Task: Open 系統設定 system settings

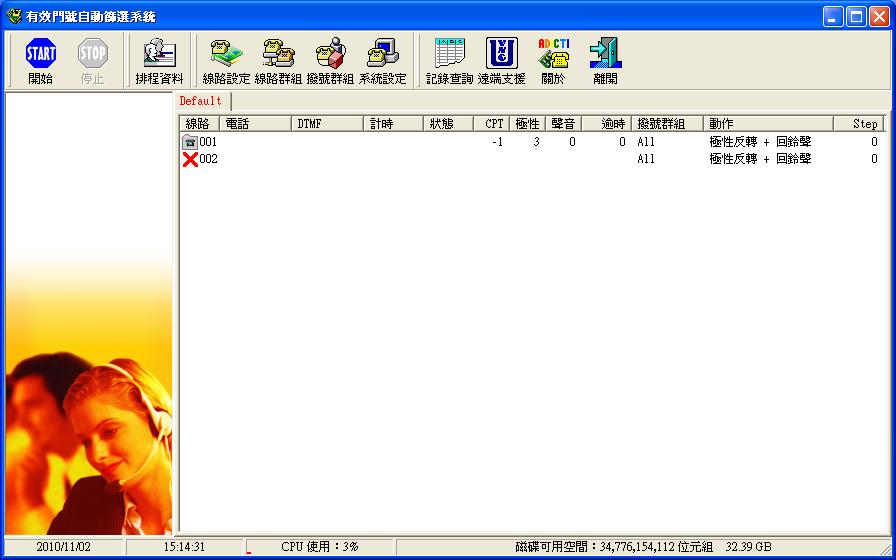Action: pyautogui.click(x=382, y=61)
